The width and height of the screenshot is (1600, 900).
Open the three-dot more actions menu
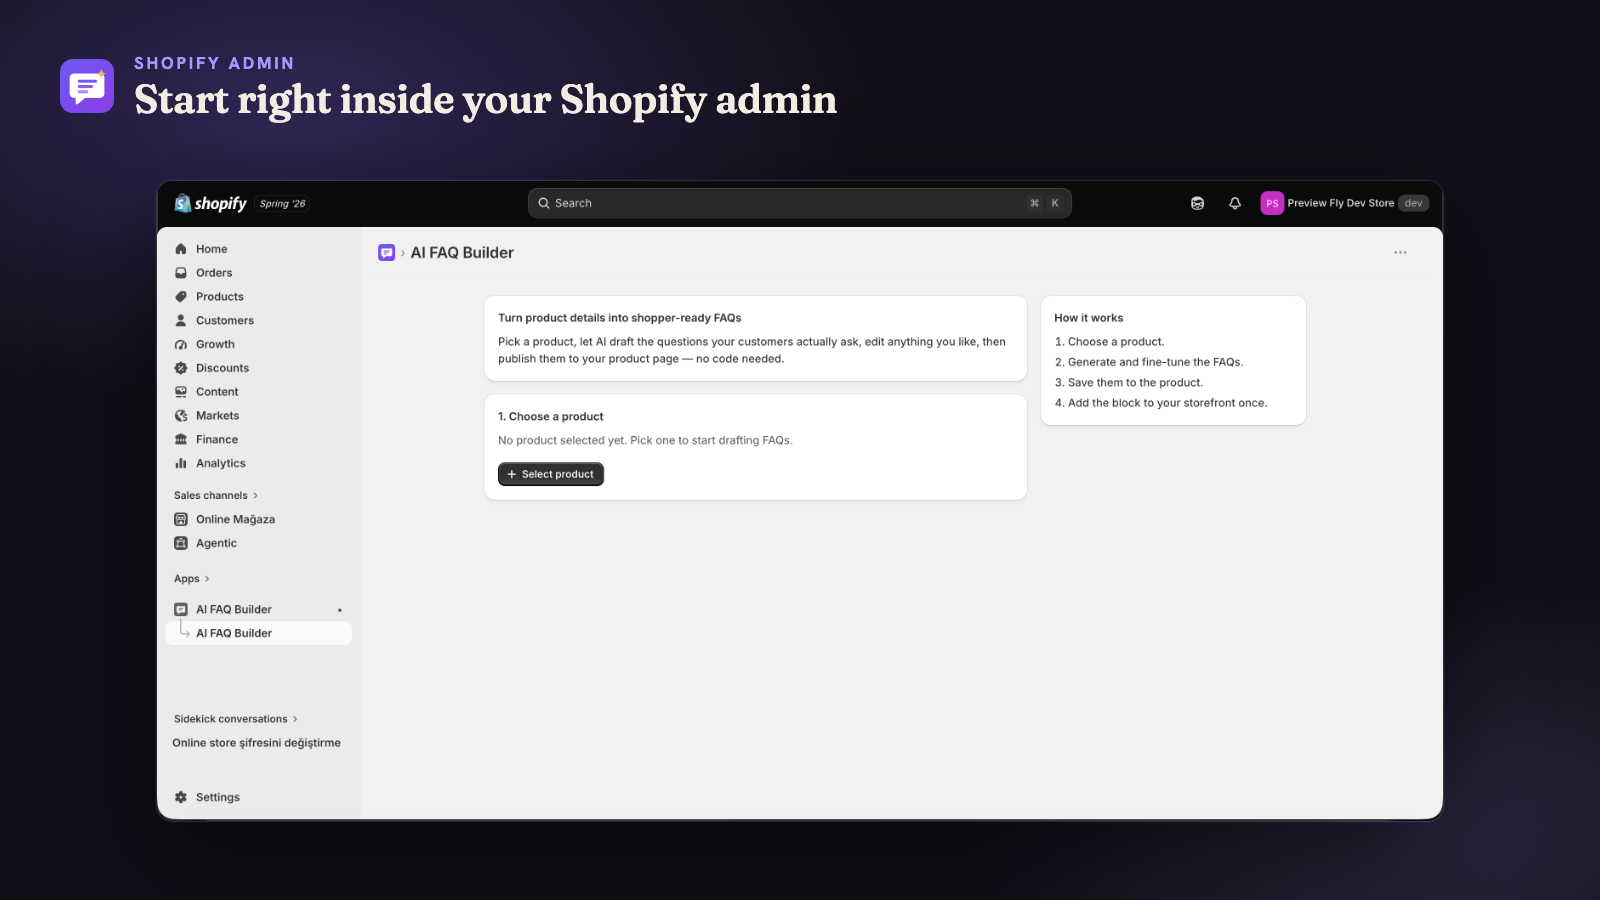pos(1400,253)
